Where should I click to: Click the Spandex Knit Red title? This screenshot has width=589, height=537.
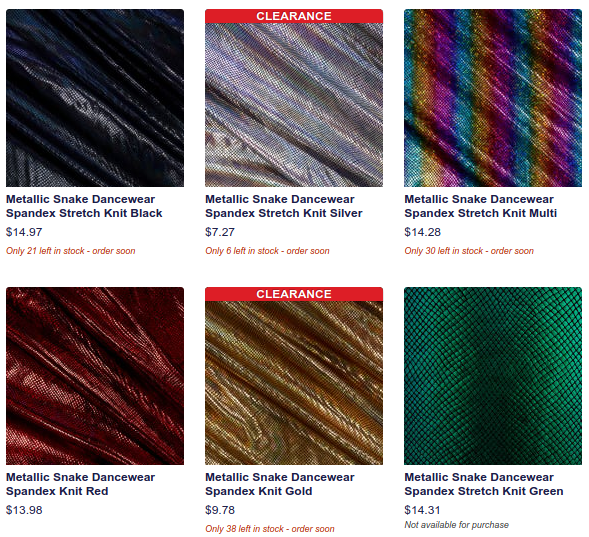tap(80, 484)
